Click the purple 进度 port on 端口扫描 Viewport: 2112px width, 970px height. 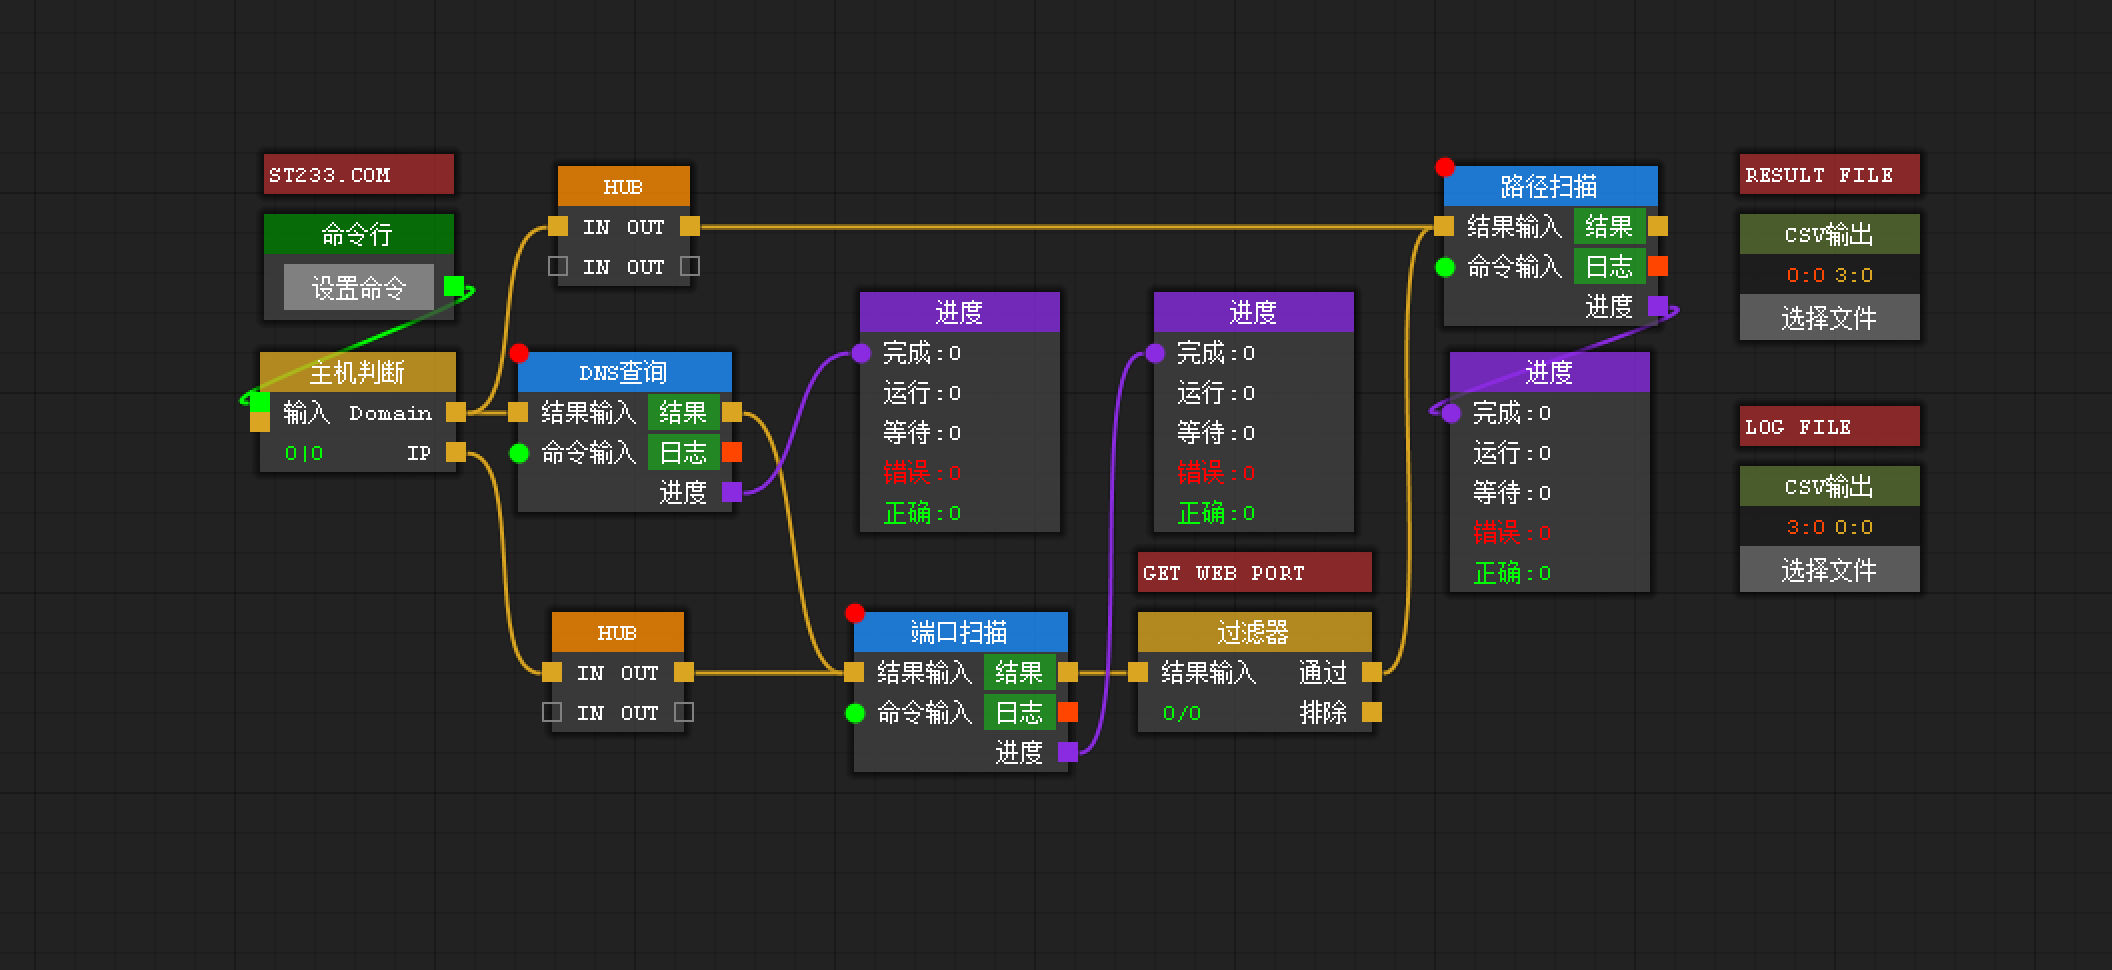click(1068, 752)
